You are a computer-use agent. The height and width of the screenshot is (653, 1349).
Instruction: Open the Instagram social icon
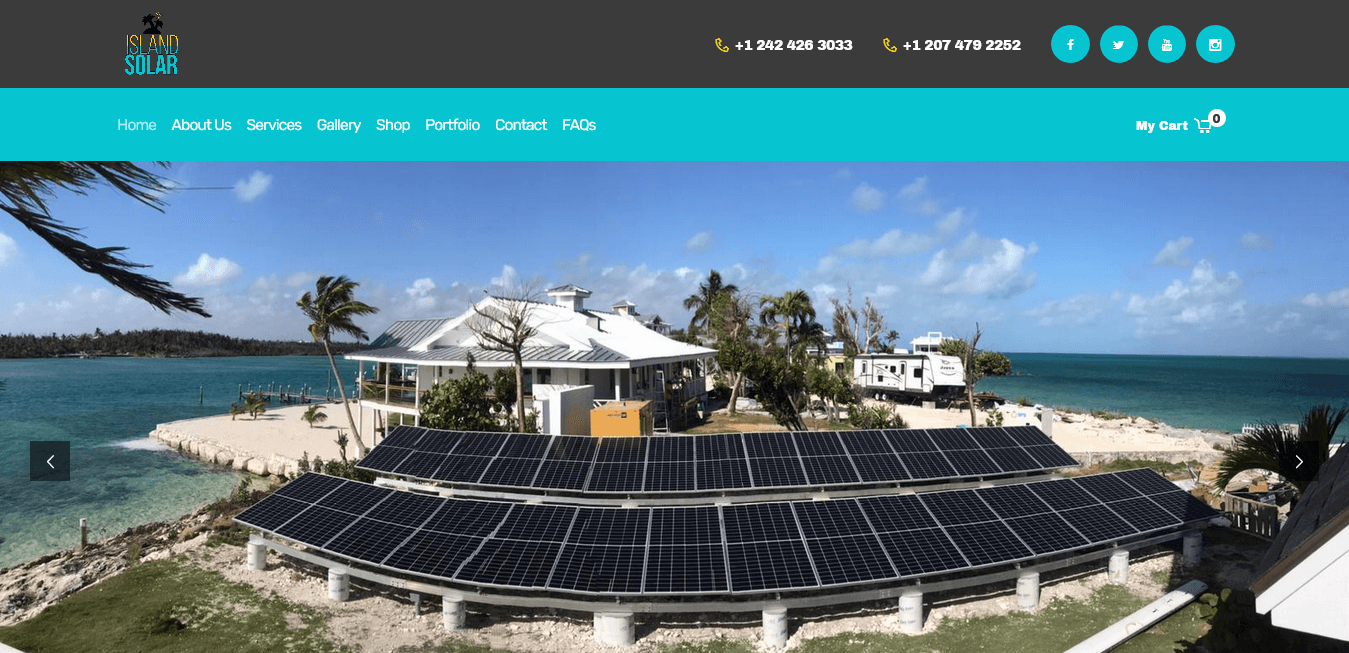coord(1216,44)
